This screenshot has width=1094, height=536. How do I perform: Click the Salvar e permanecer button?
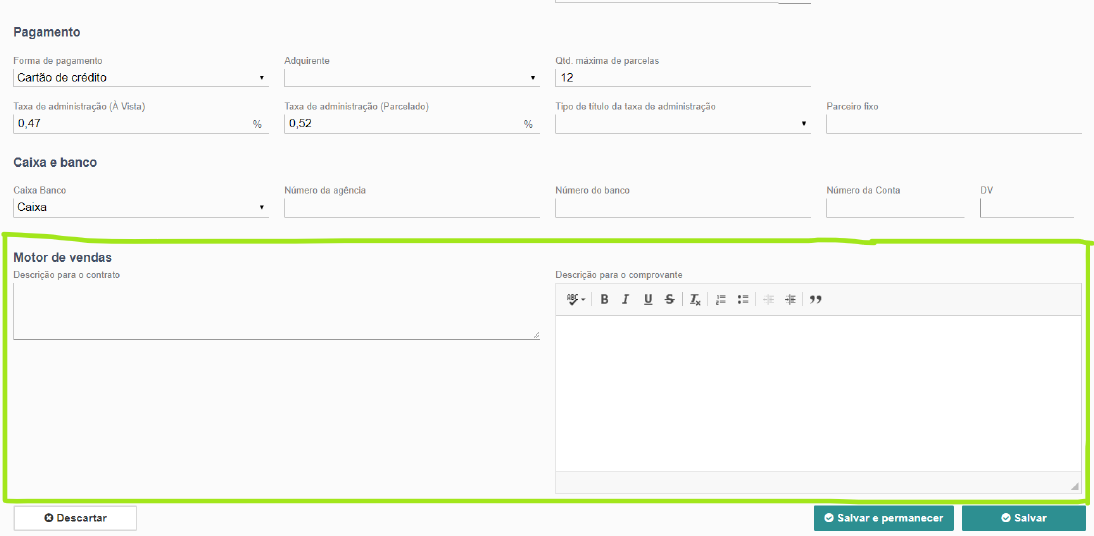pos(883,518)
